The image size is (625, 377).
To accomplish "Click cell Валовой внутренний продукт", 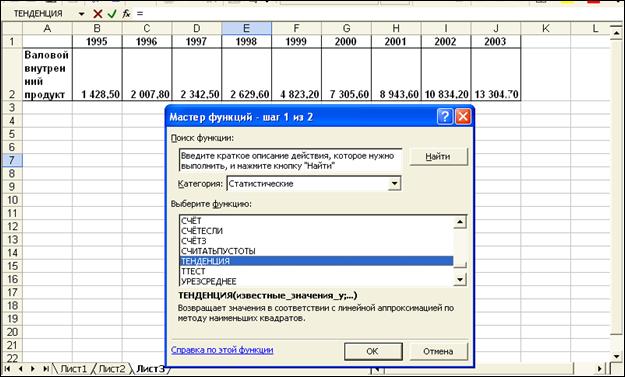I will click(47, 75).
